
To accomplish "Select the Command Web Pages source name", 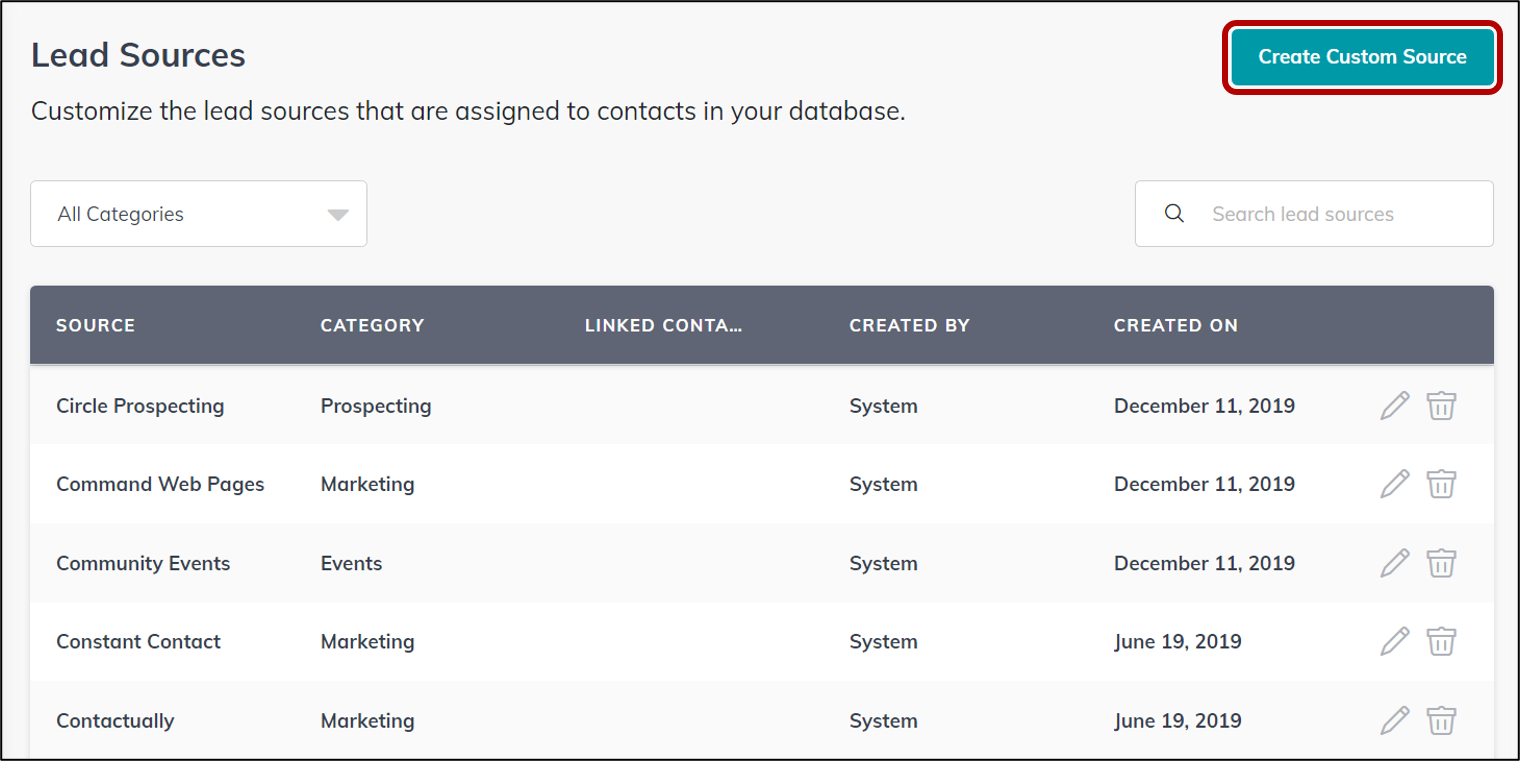I will [160, 484].
